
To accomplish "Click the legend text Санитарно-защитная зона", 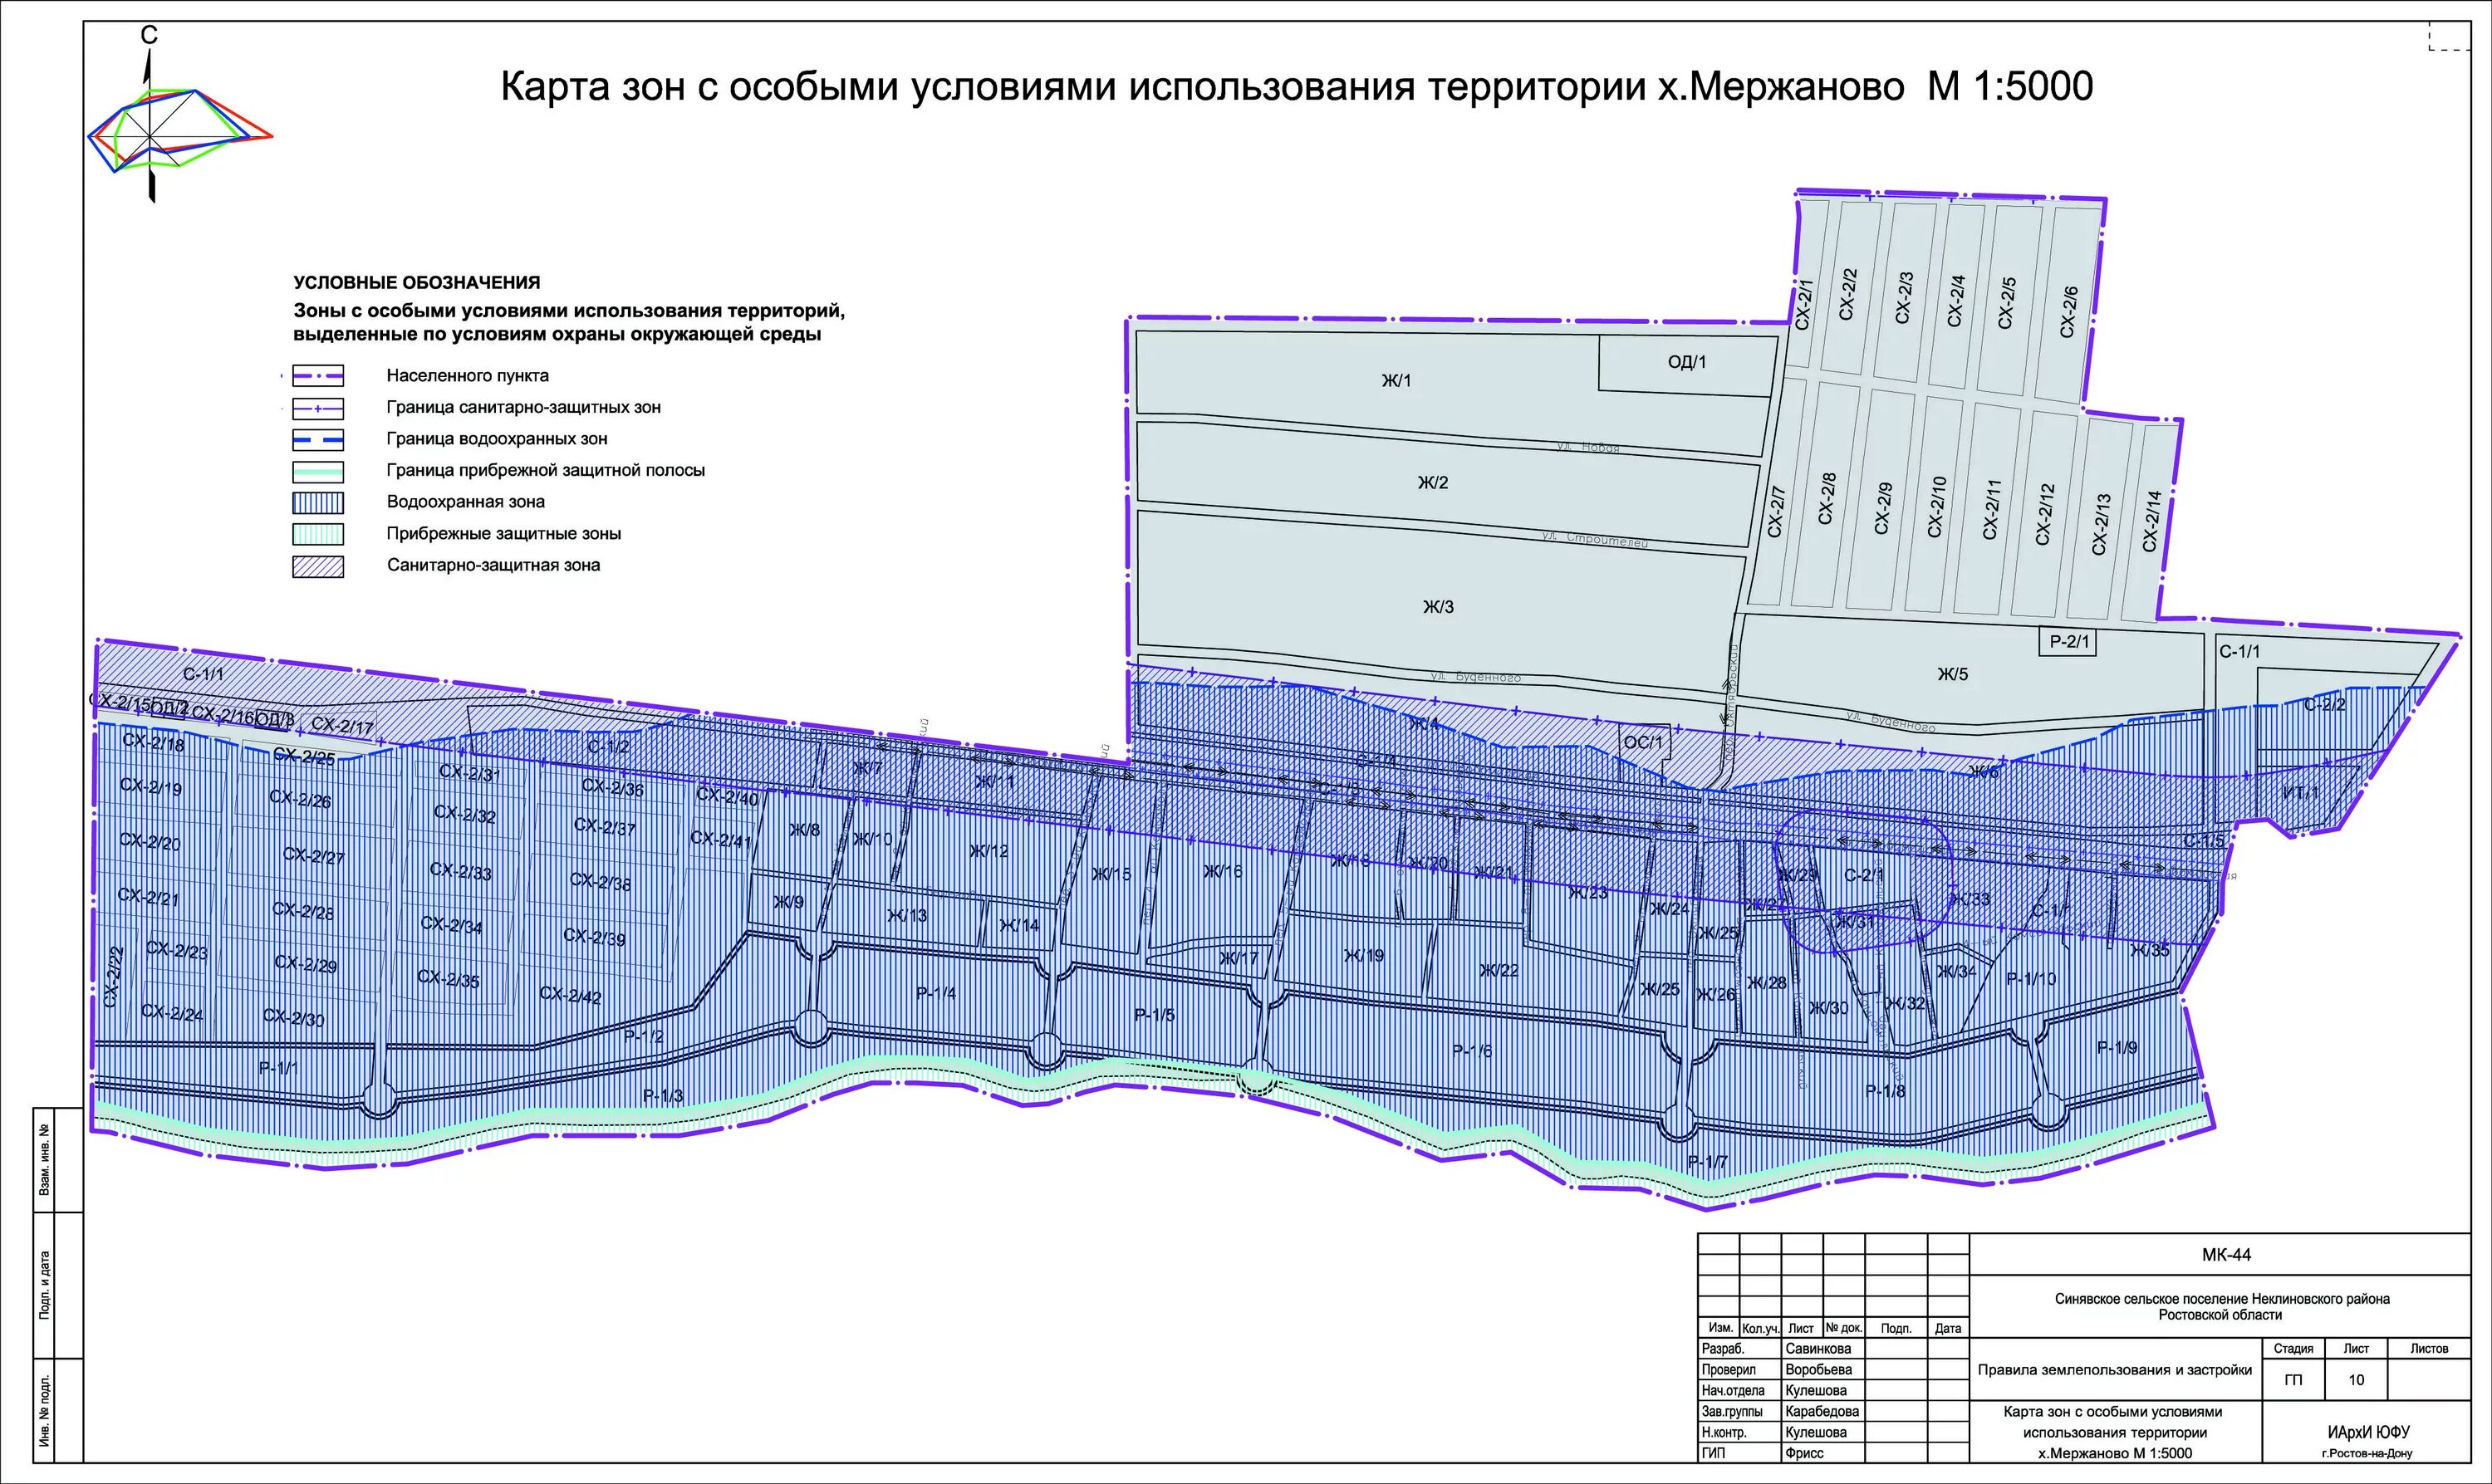I will (x=494, y=565).
